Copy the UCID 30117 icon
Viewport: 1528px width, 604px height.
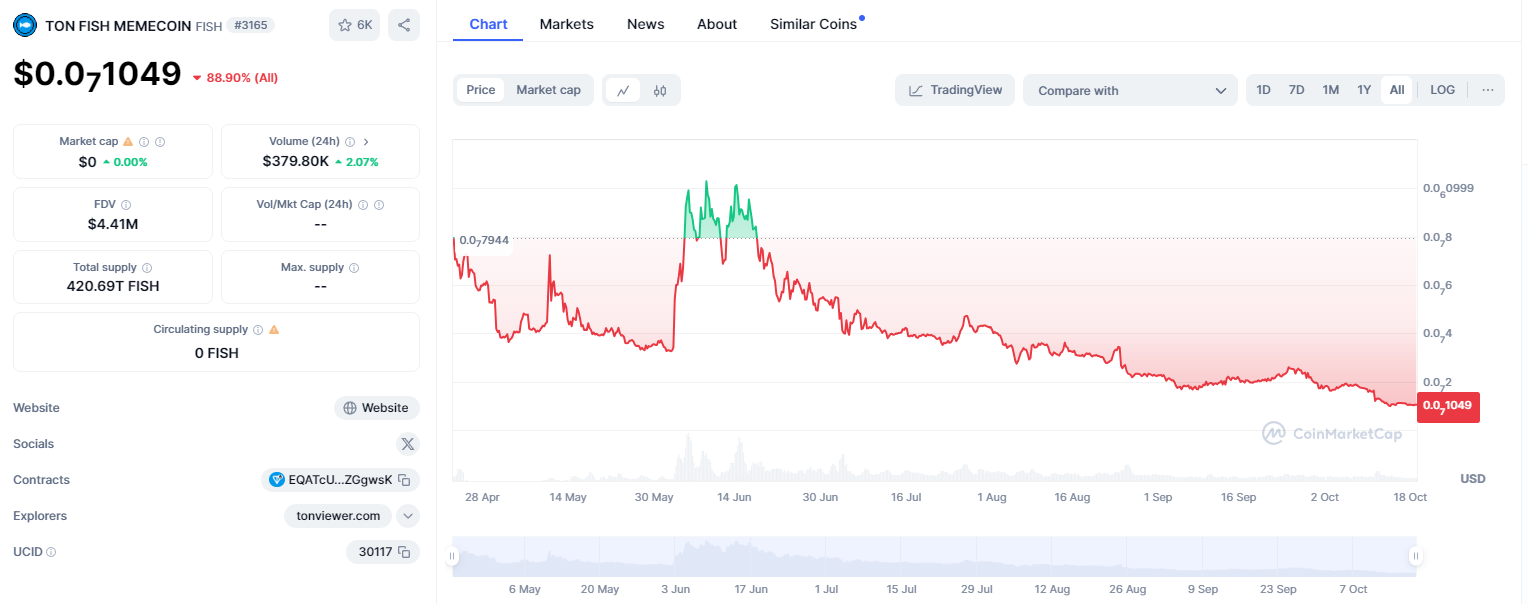tap(404, 552)
